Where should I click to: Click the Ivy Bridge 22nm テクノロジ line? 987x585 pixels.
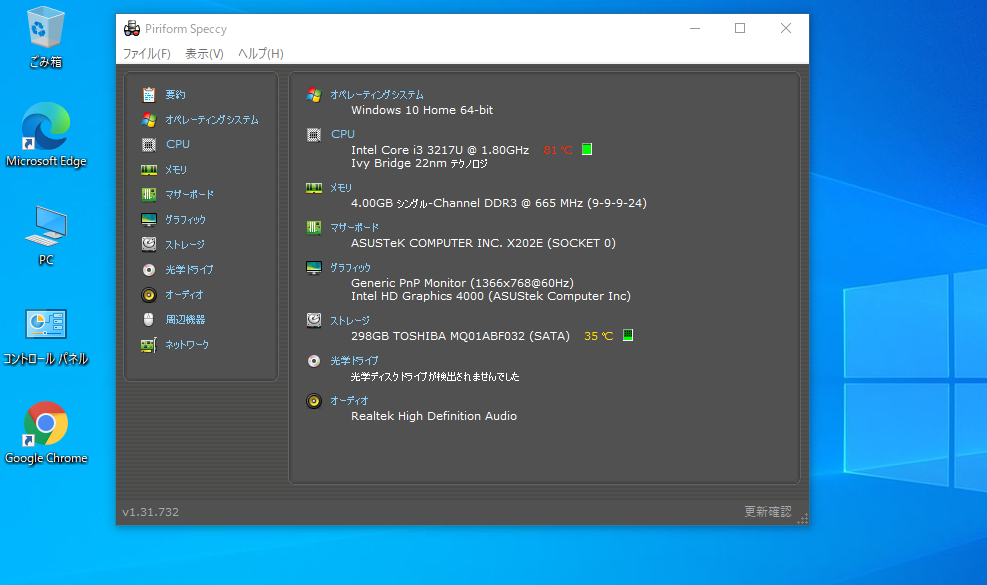coord(419,164)
